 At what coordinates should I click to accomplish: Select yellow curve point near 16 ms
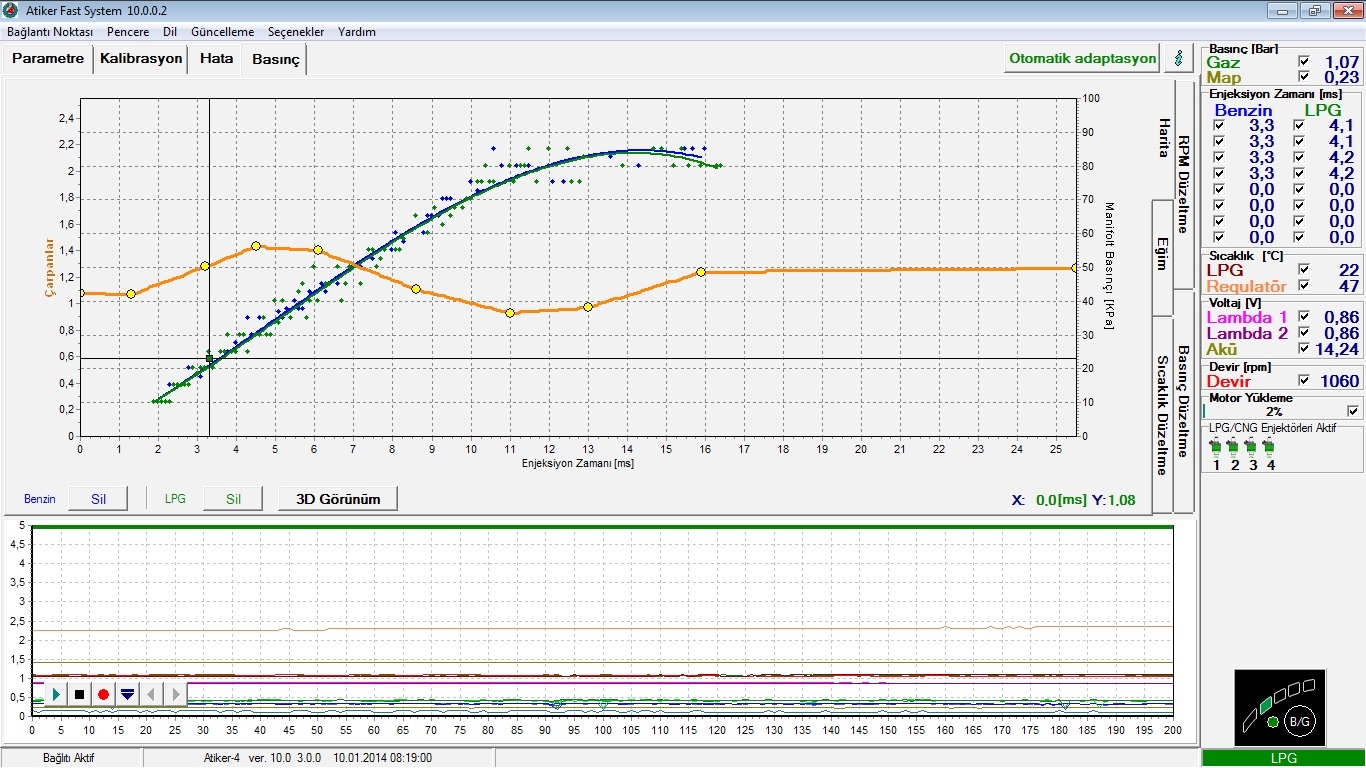[x=701, y=272]
